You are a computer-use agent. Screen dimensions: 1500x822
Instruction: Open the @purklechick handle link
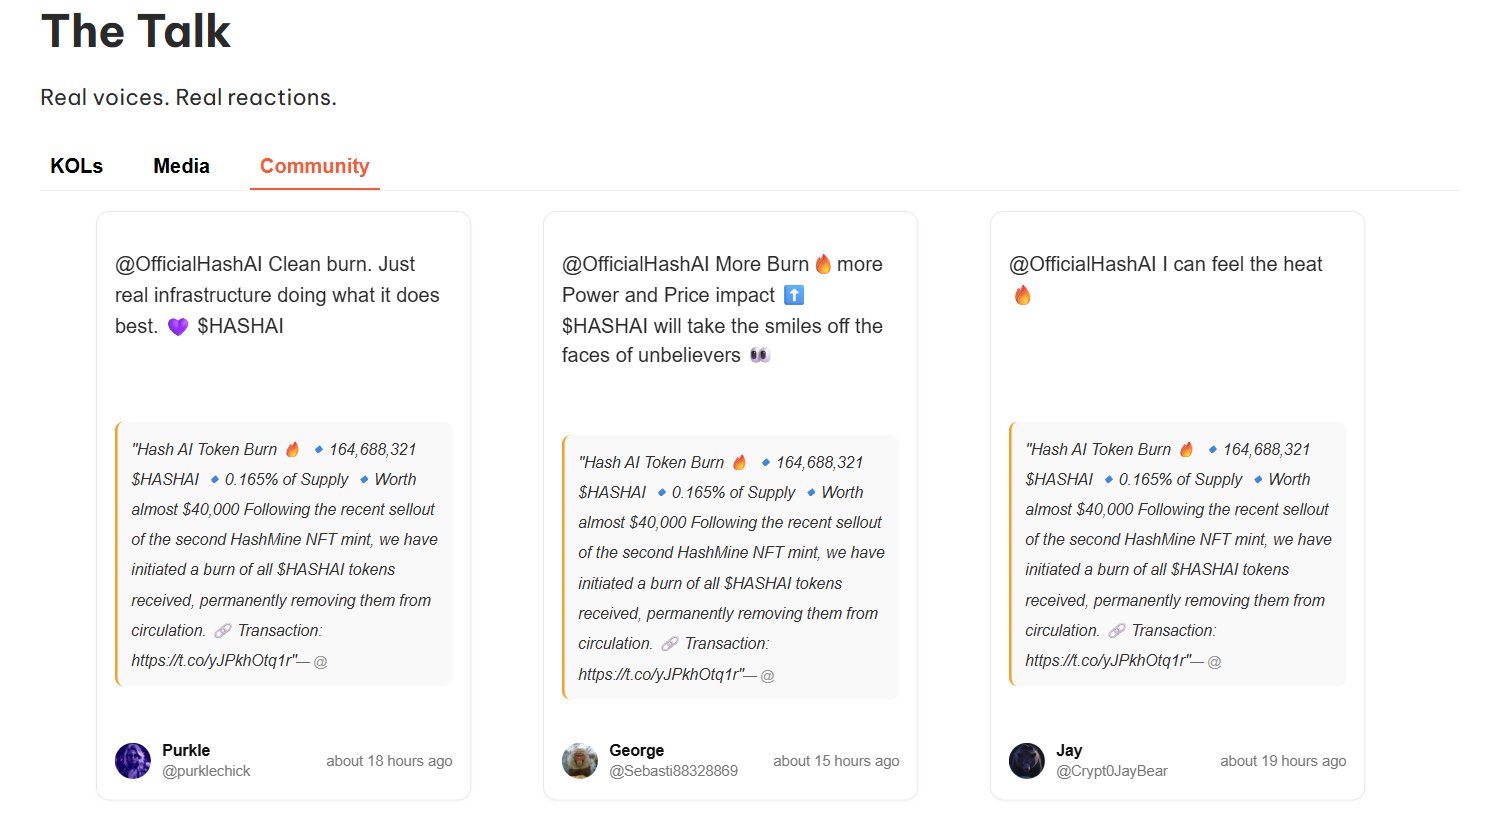(x=206, y=771)
